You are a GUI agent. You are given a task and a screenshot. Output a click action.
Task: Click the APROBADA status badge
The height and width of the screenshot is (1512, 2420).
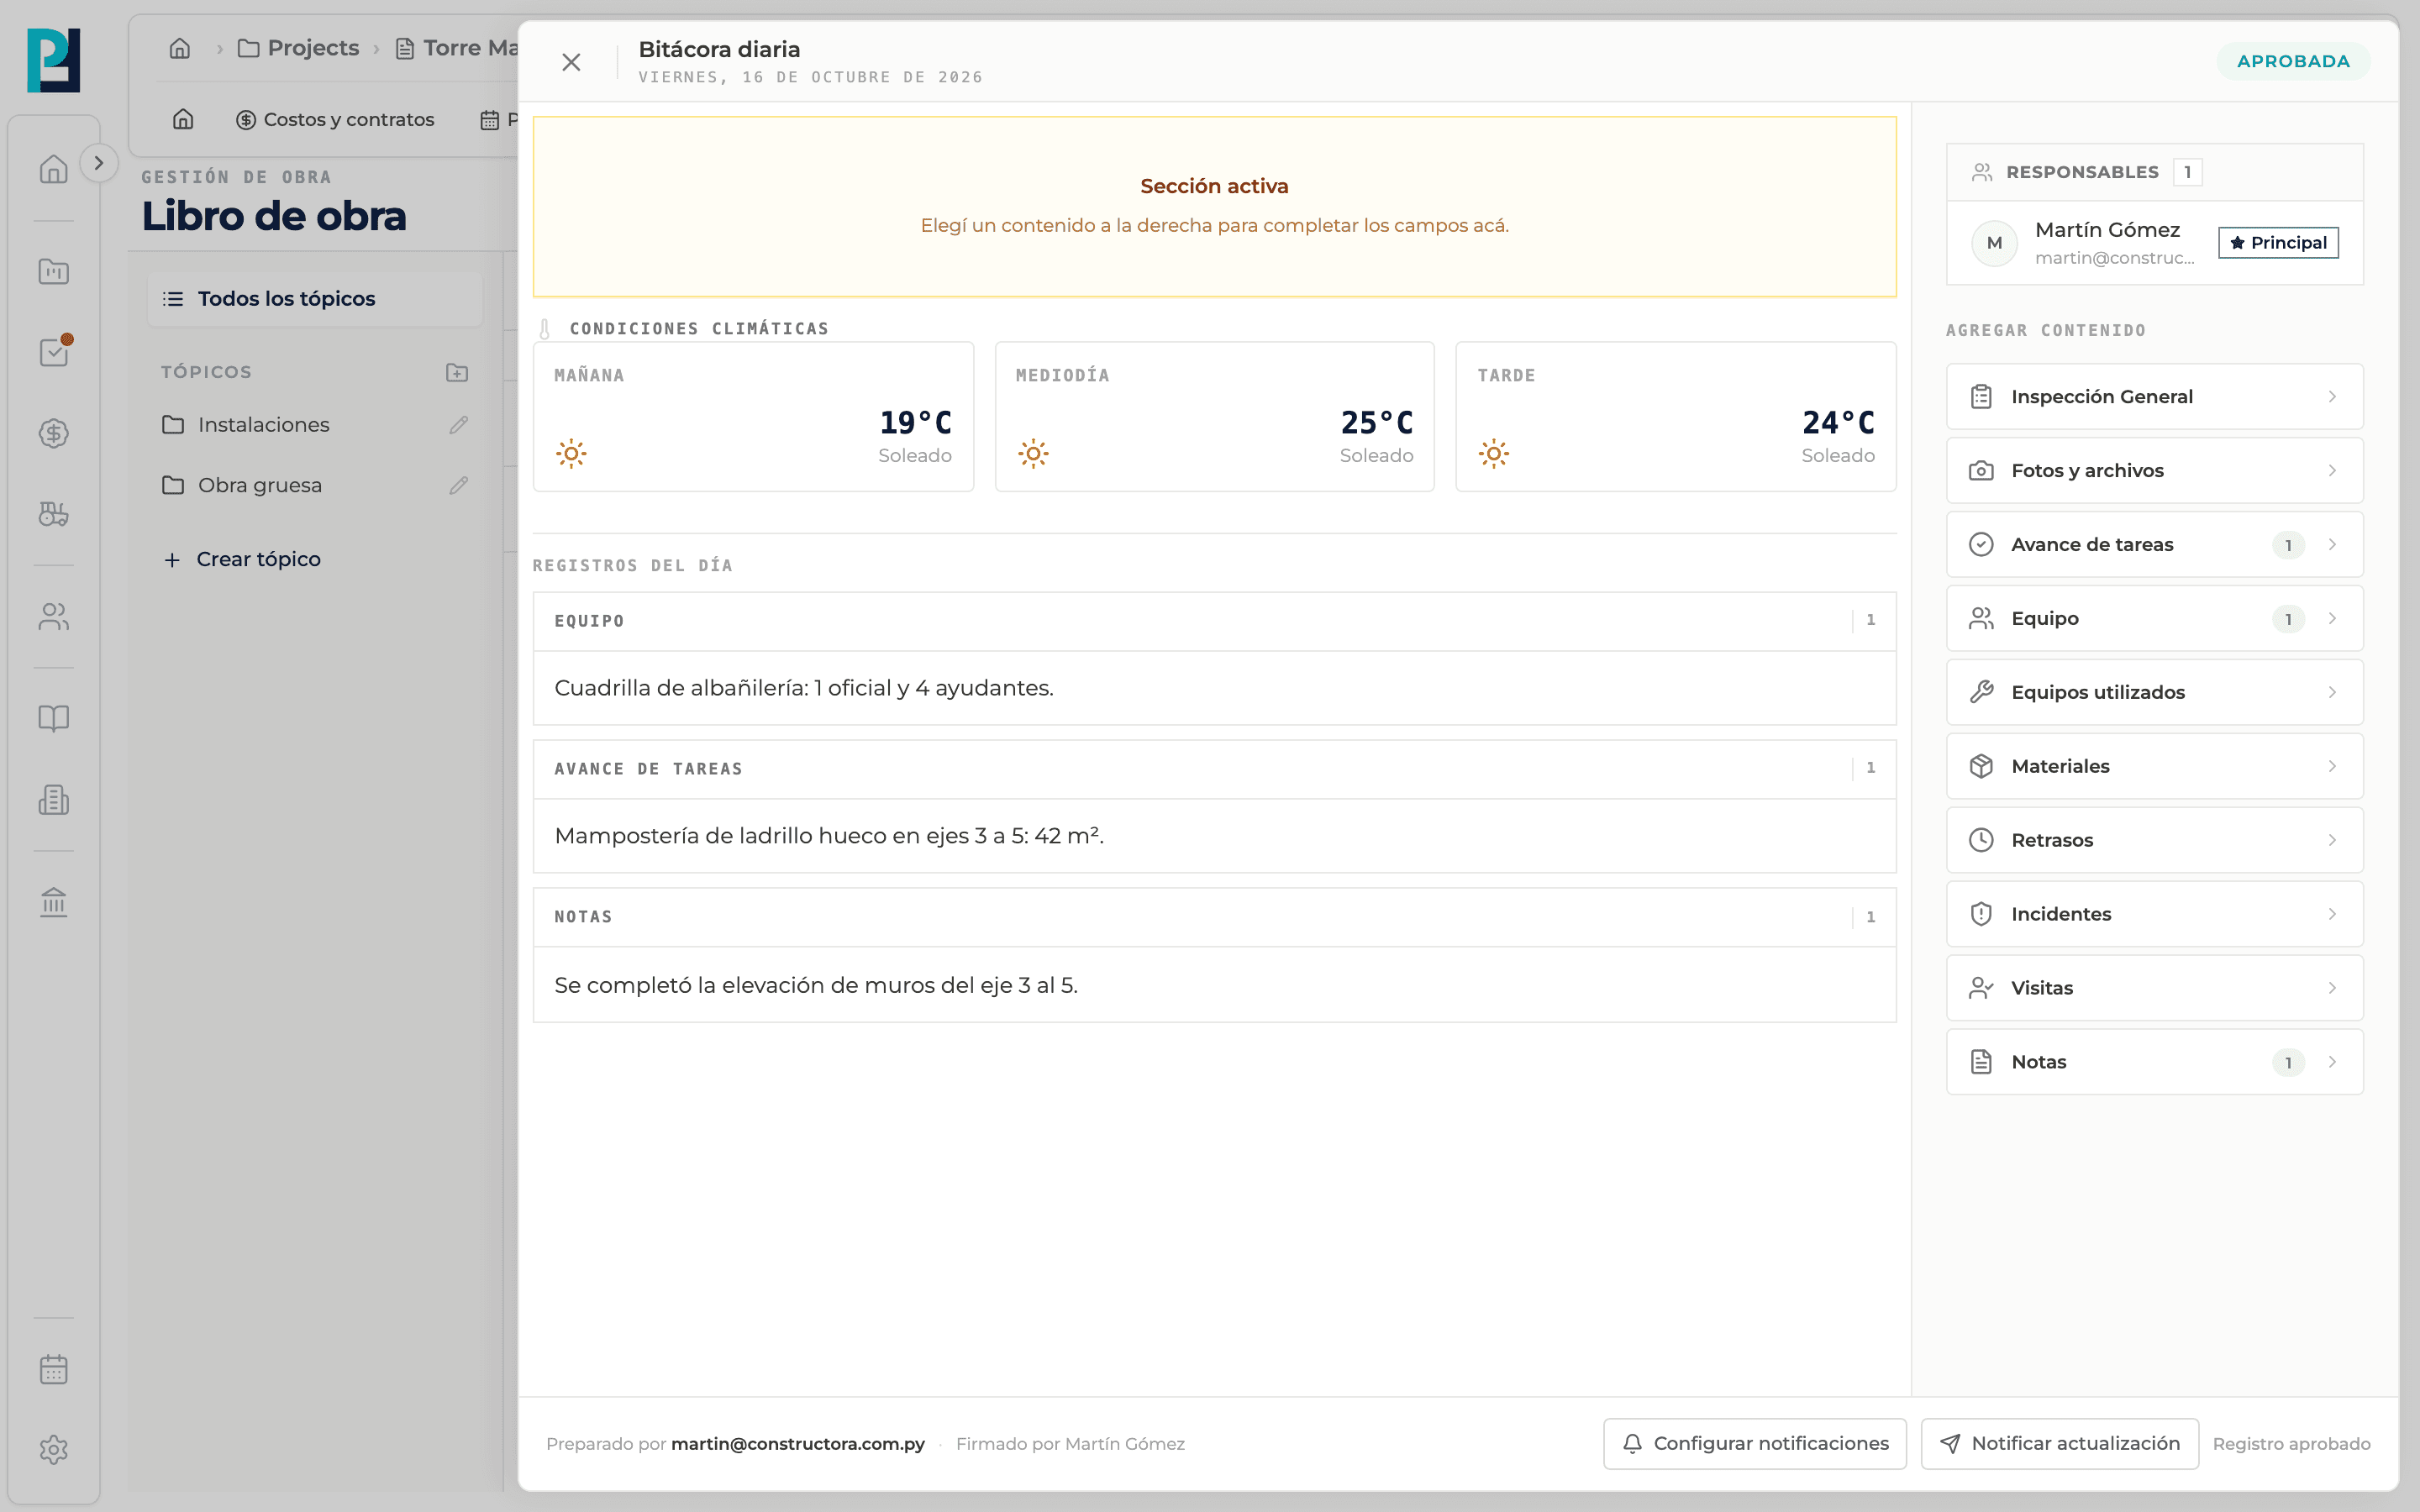point(2293,62)
